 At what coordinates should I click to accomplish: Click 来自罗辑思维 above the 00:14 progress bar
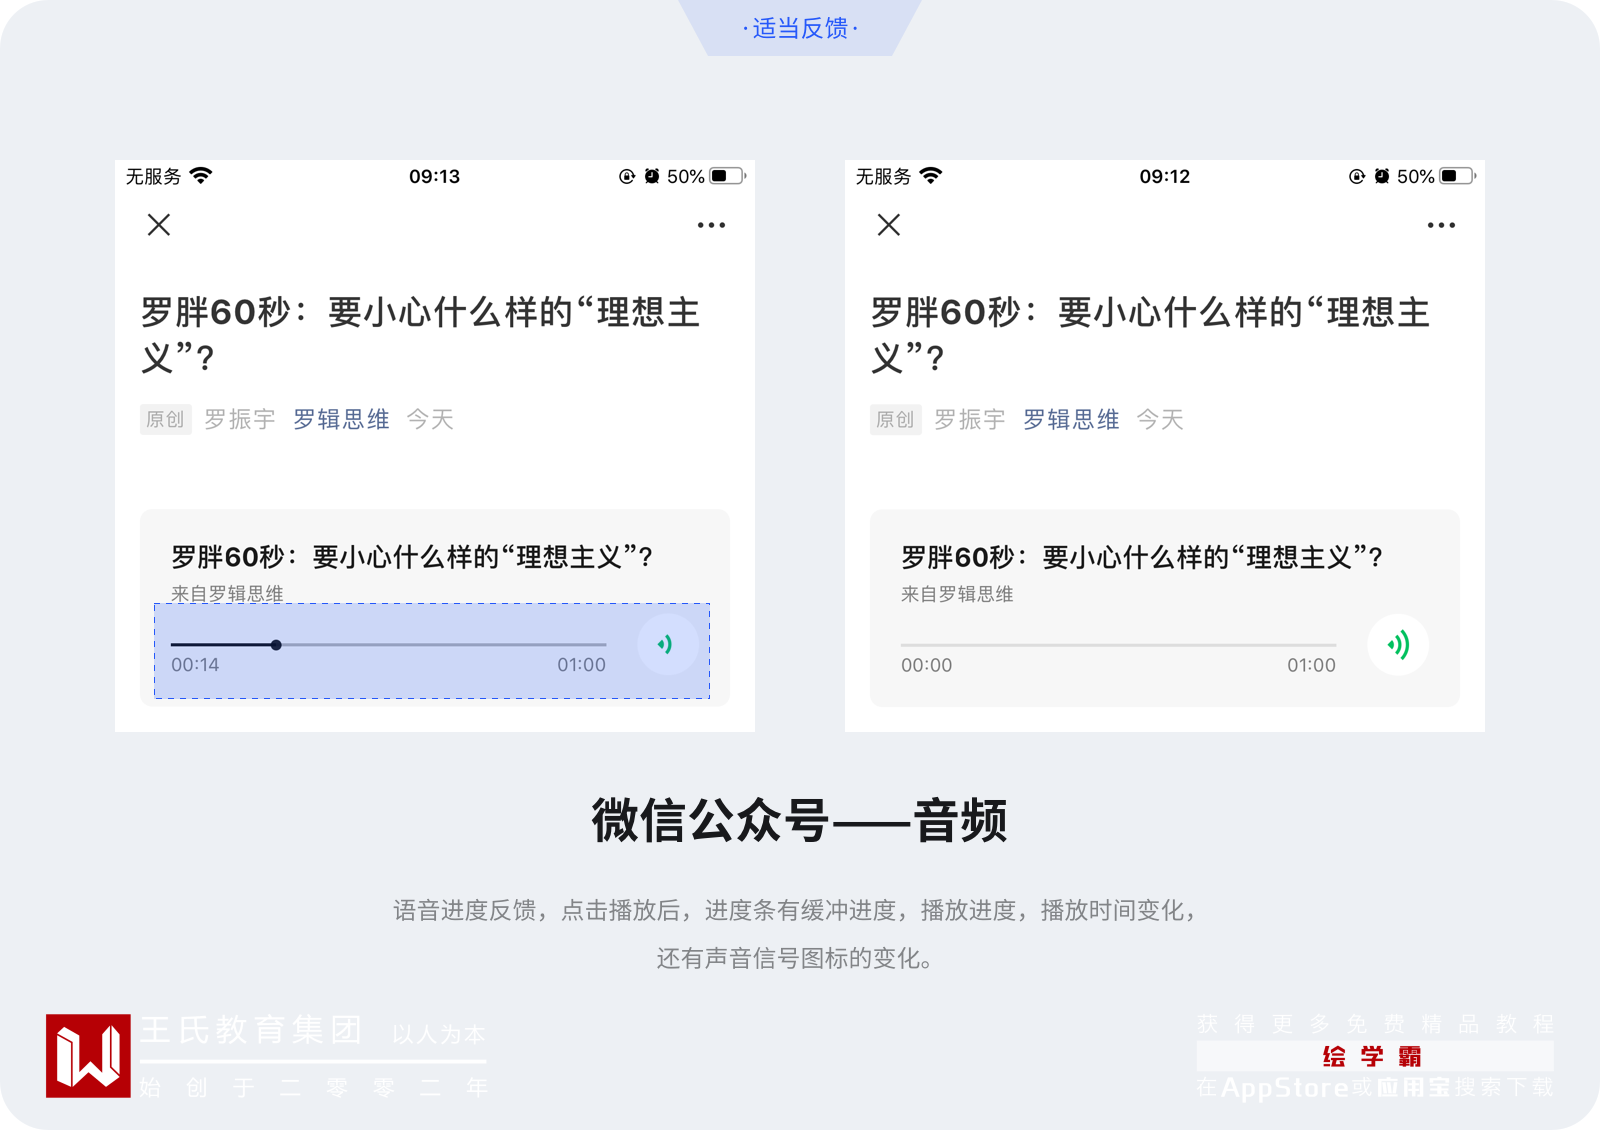[x=227, y=593]
